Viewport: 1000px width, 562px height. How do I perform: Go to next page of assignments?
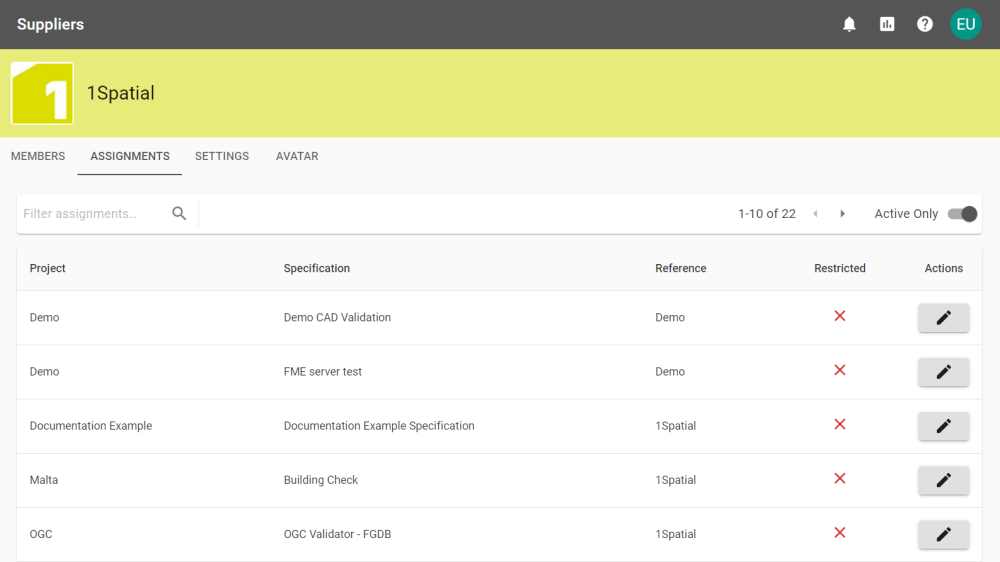[842, 214]
